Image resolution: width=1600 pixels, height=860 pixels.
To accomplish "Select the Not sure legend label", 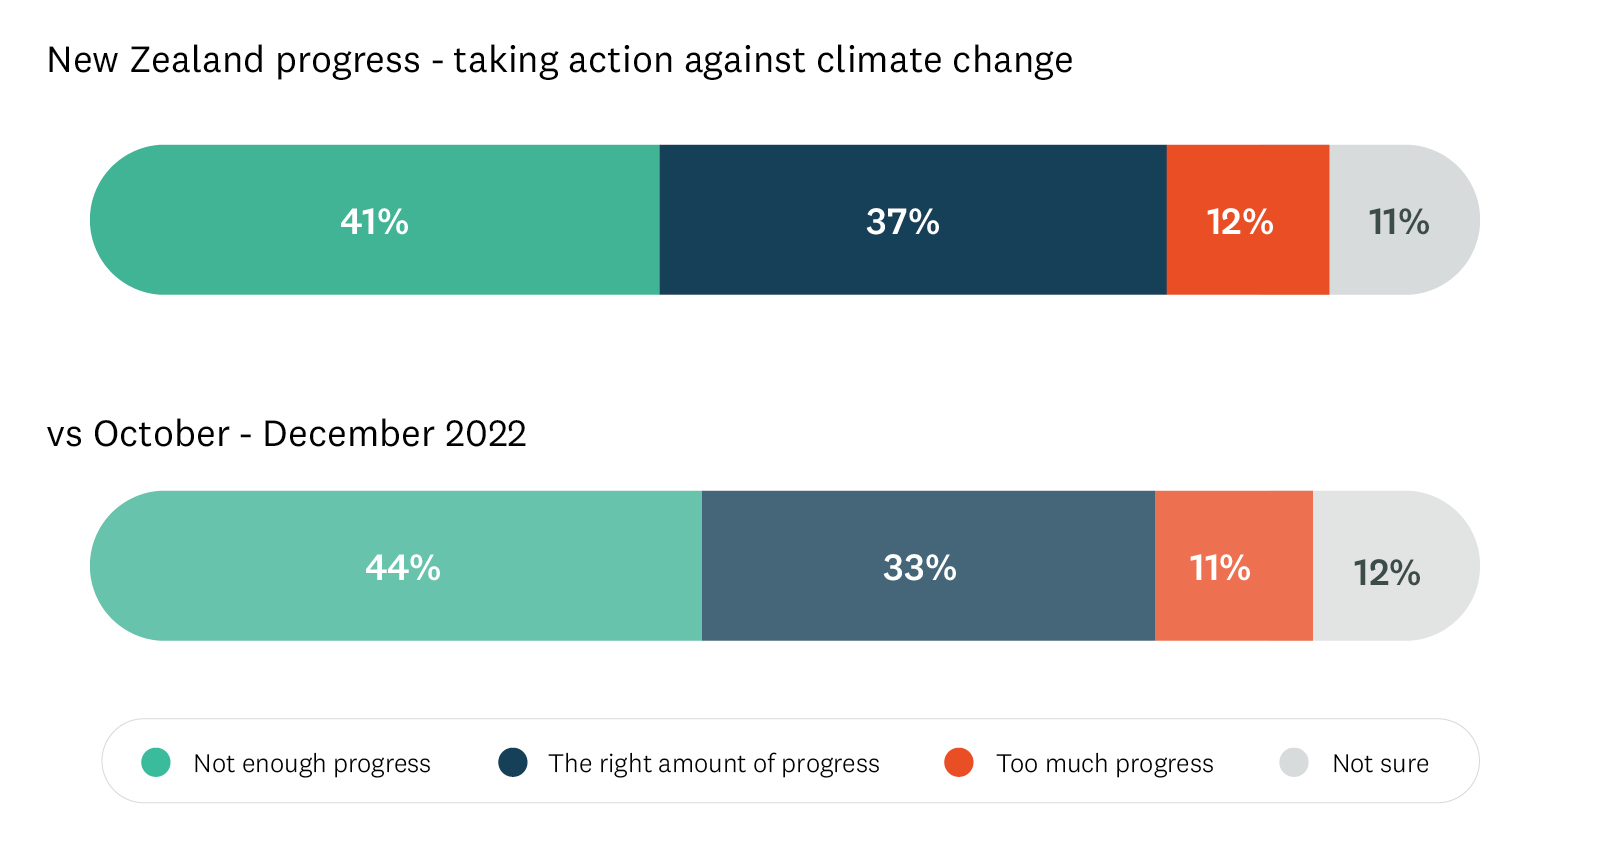I will pyautogui.click(x=1380, y=764).
